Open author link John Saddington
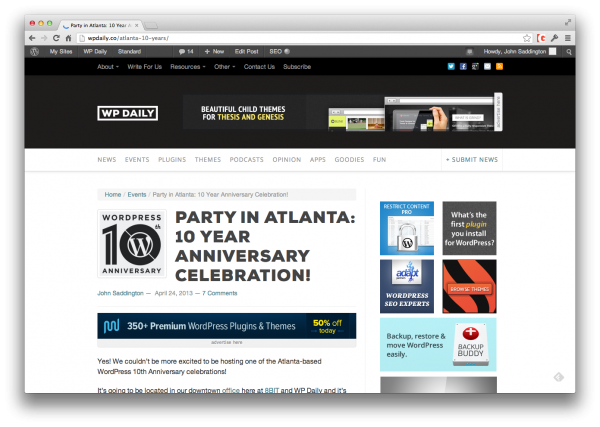The image size is (600, 427). pyautogui.click(x=120, y=293)
